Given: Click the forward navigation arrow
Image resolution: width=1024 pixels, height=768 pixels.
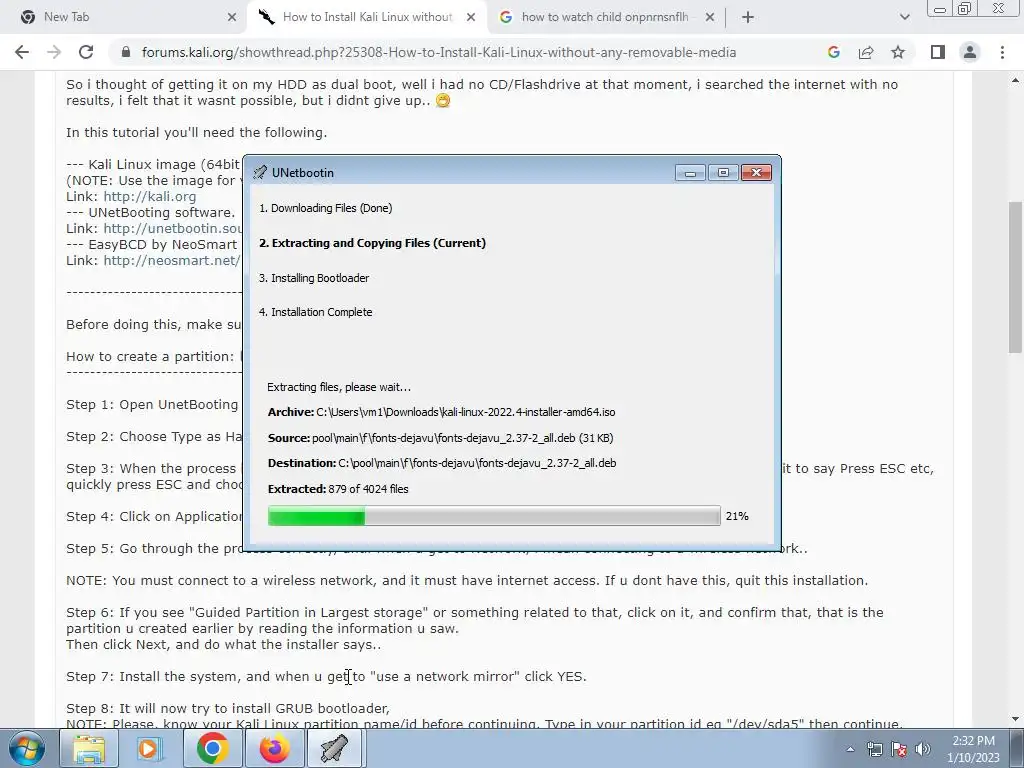Looking at the screenshot, I should click(x=54, y=52).
